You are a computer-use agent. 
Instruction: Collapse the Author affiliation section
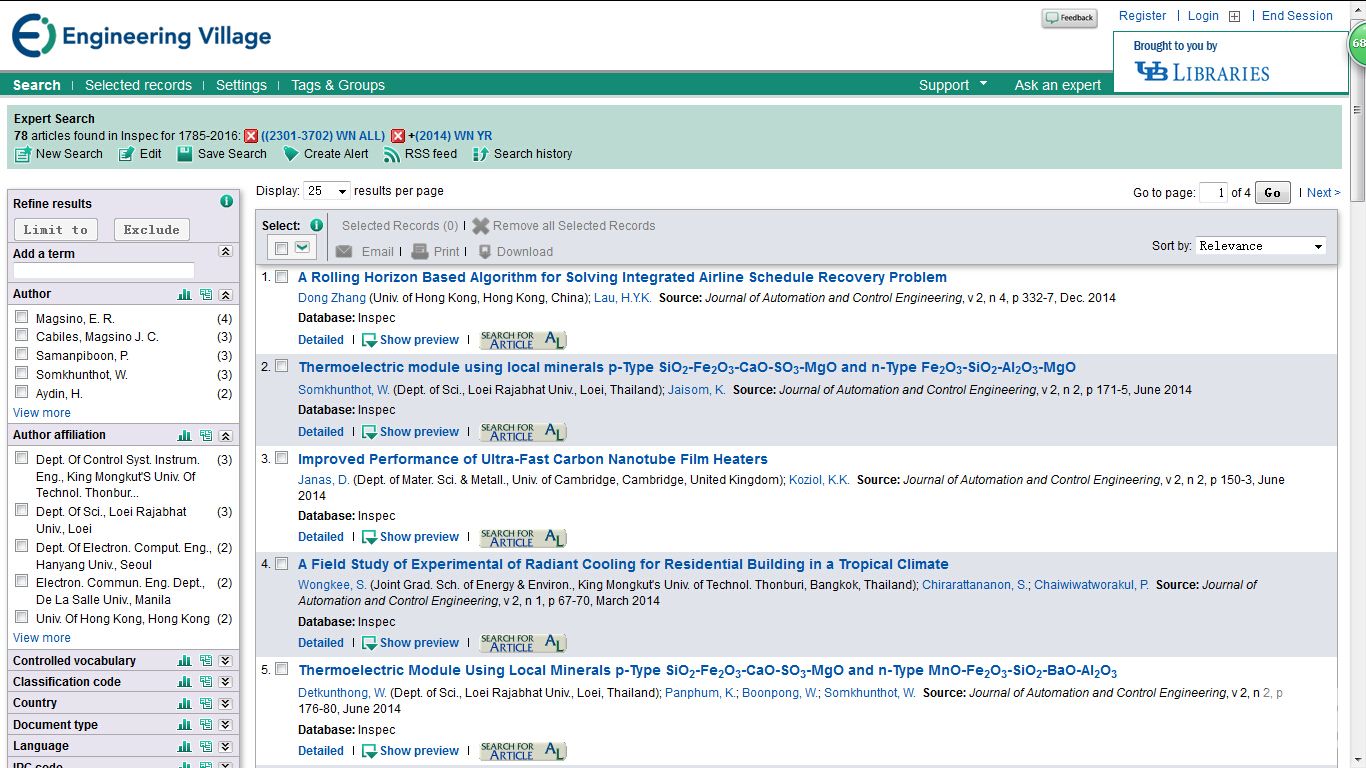[226, 436]
